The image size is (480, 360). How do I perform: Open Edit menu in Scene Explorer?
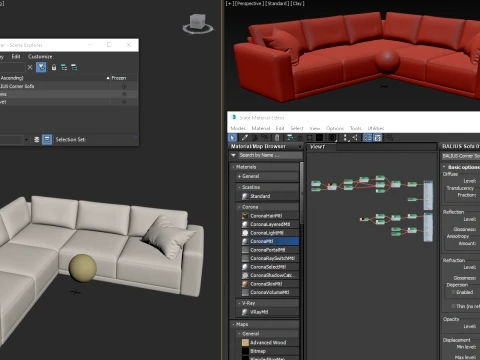(16, 56)
